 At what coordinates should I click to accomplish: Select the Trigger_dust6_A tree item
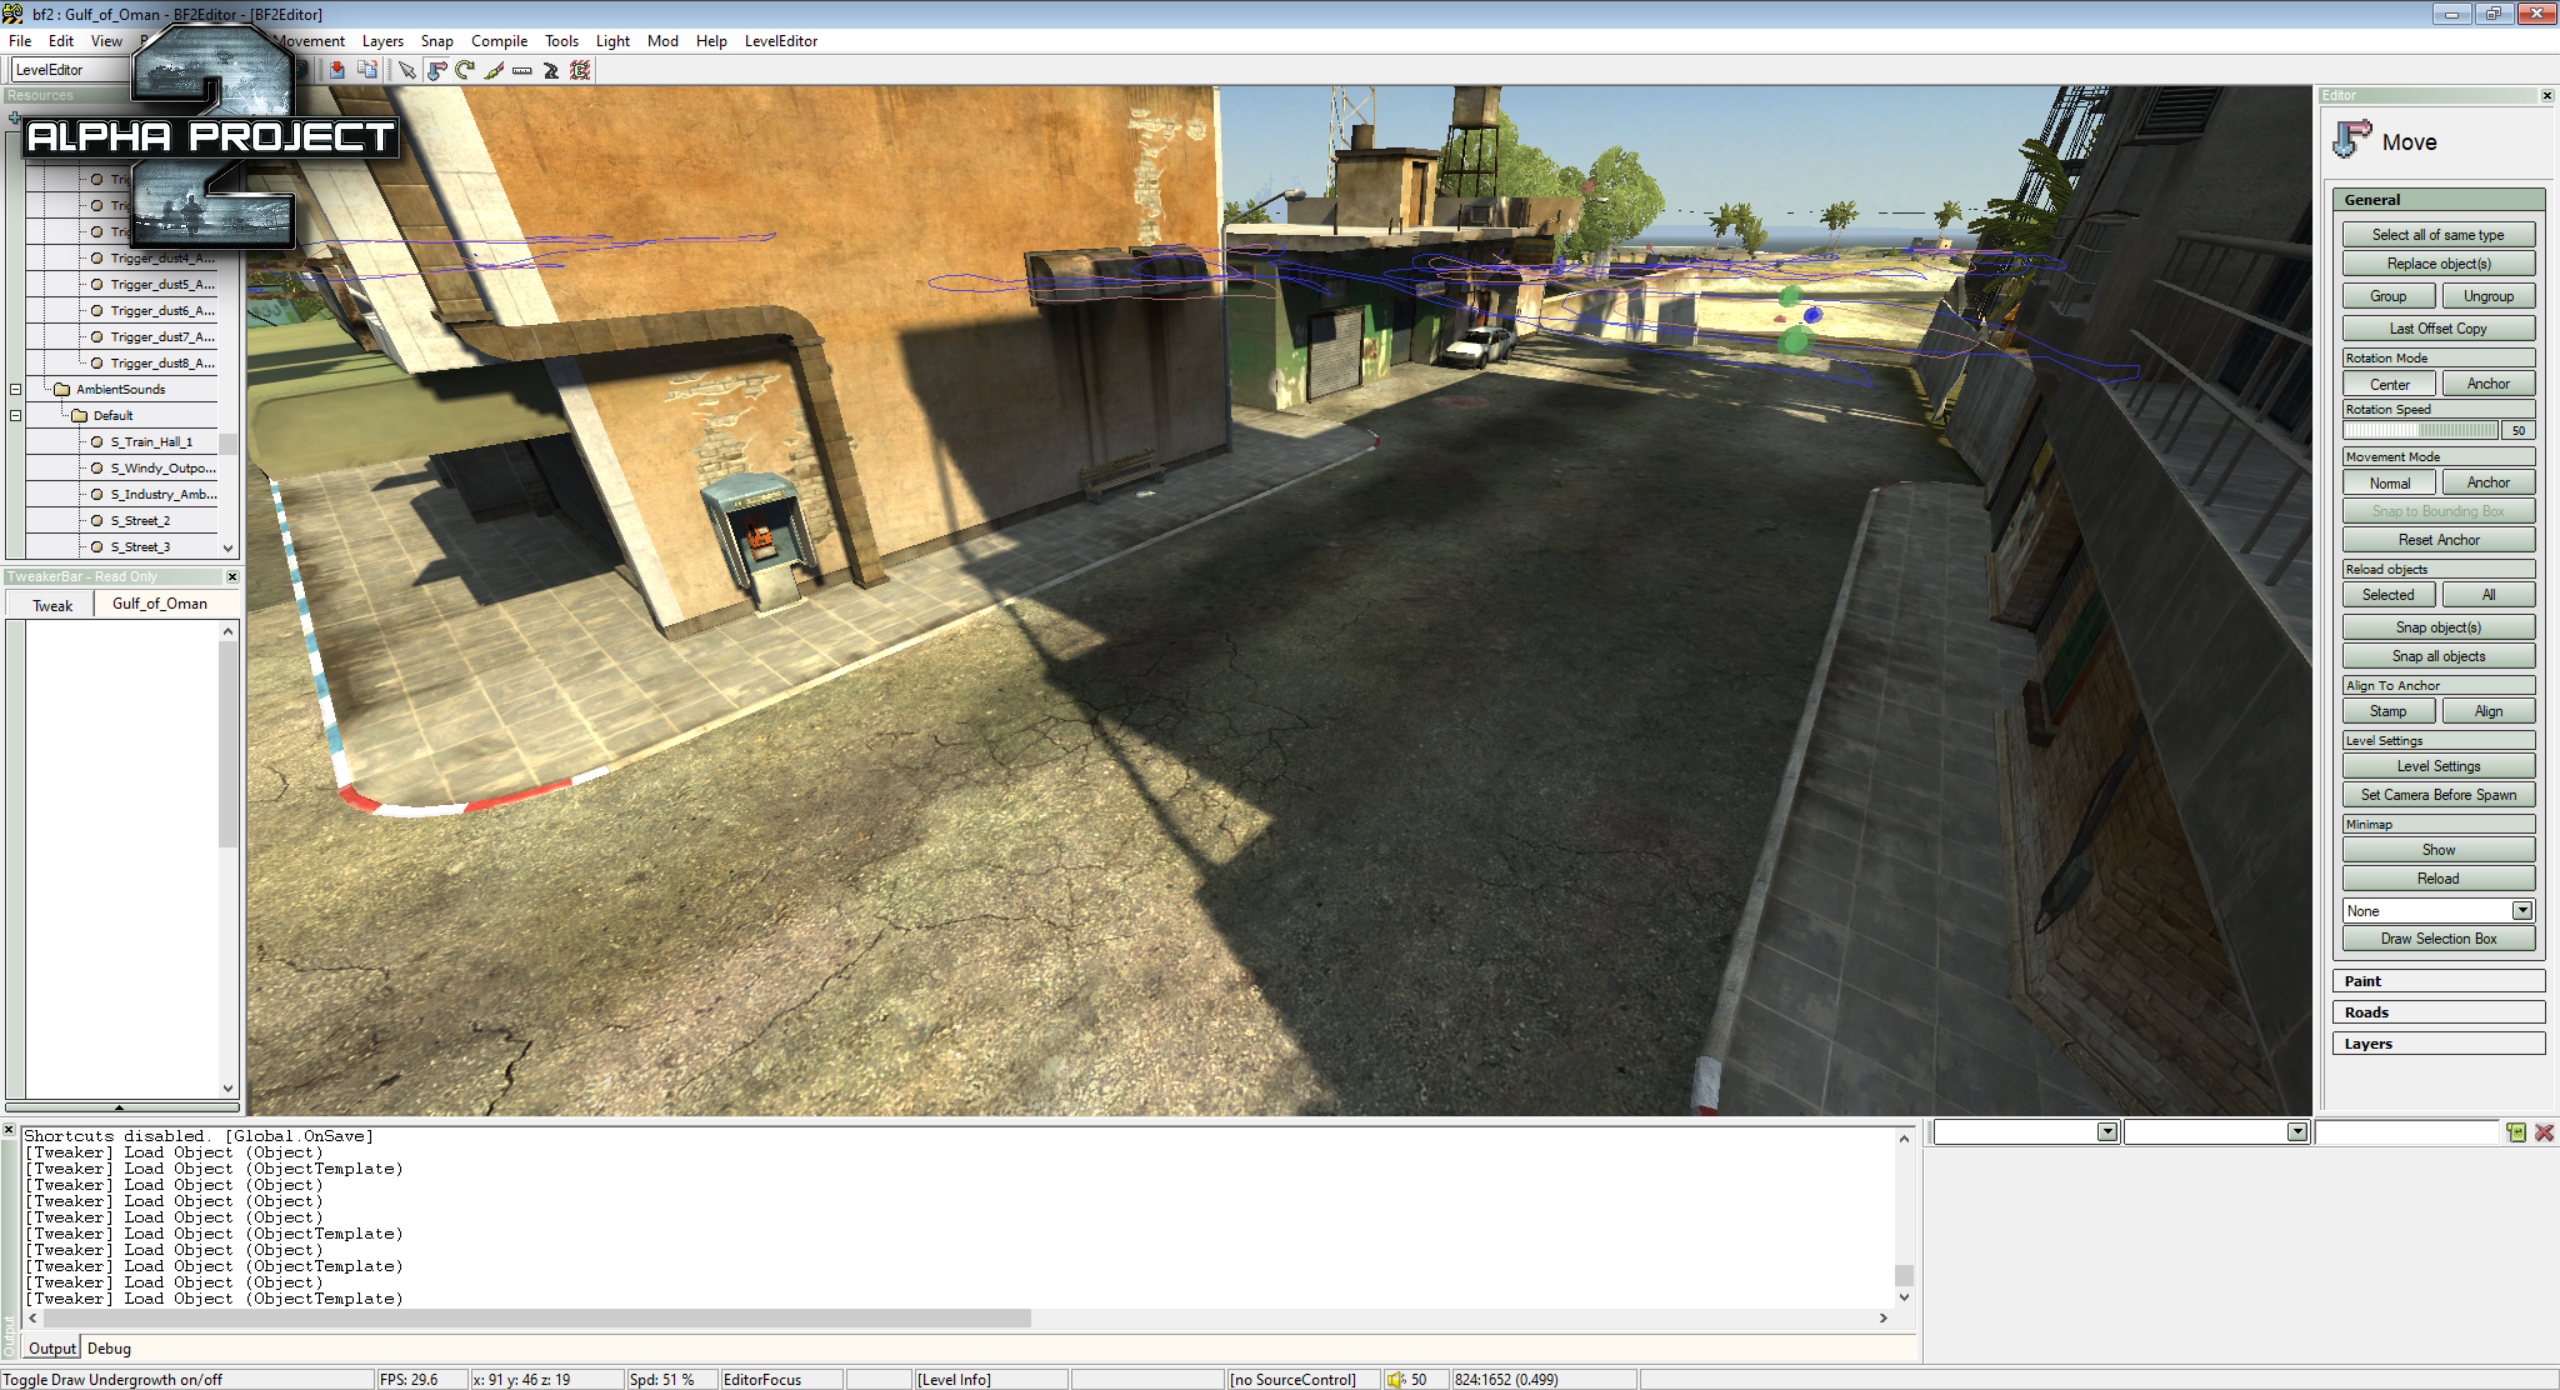162,311
